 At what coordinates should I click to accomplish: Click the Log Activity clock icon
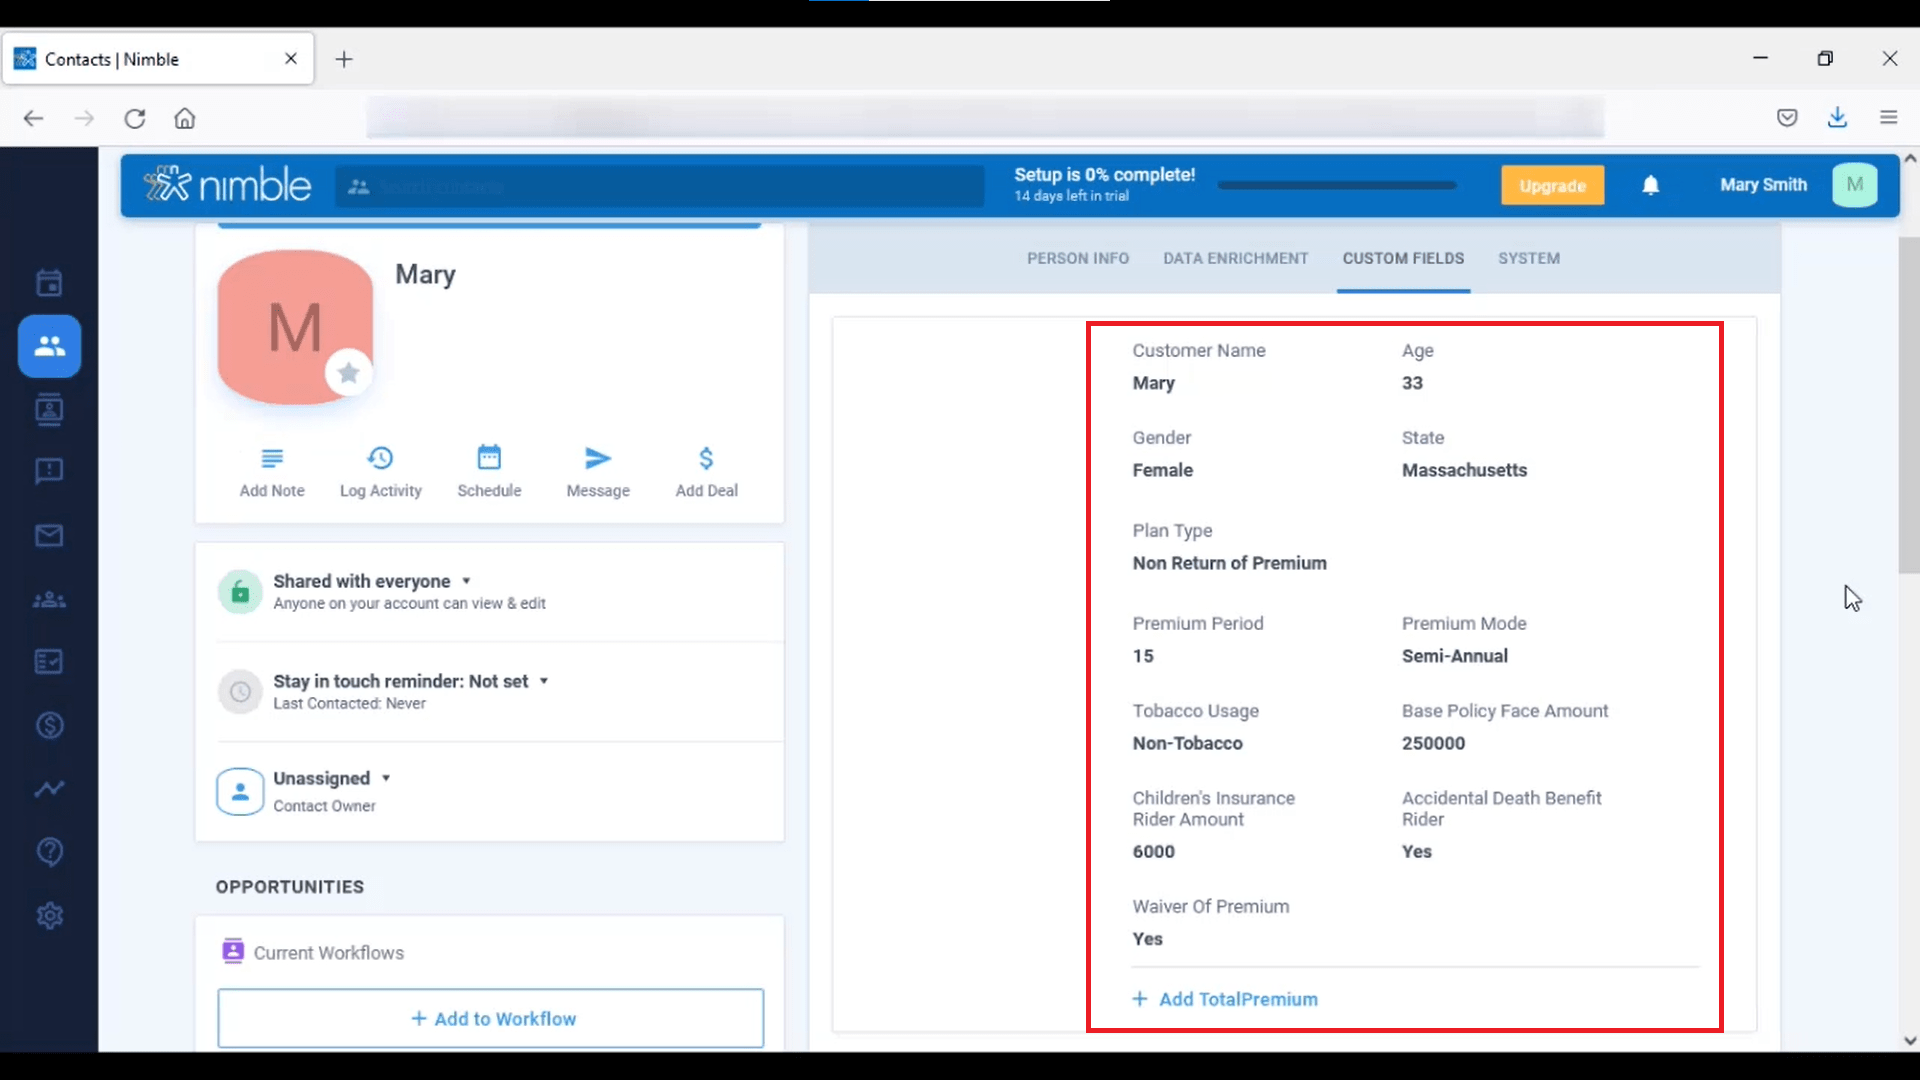[380, 458]
